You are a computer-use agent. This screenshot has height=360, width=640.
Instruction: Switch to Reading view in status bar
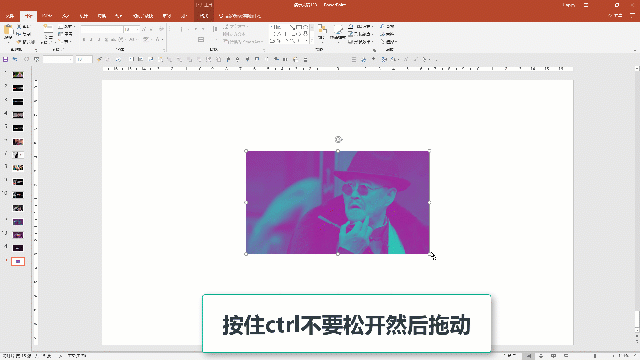click(553, 356)
